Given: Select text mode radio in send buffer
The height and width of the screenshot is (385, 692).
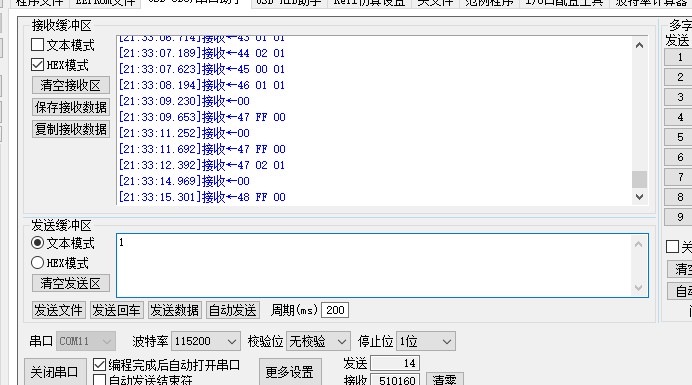Looking at the screenshot, I should [x=38, y=243].
